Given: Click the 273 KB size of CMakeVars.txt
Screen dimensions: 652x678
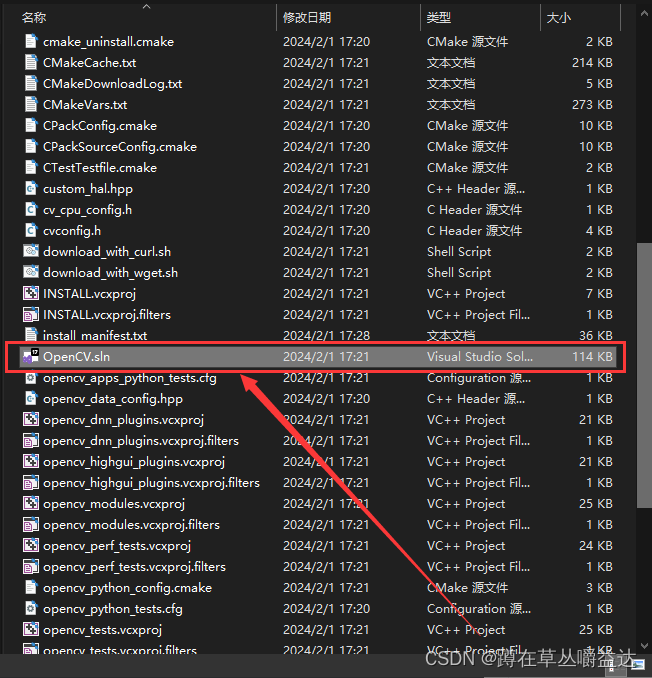Looking at the screenshot, I should point(592,105).
